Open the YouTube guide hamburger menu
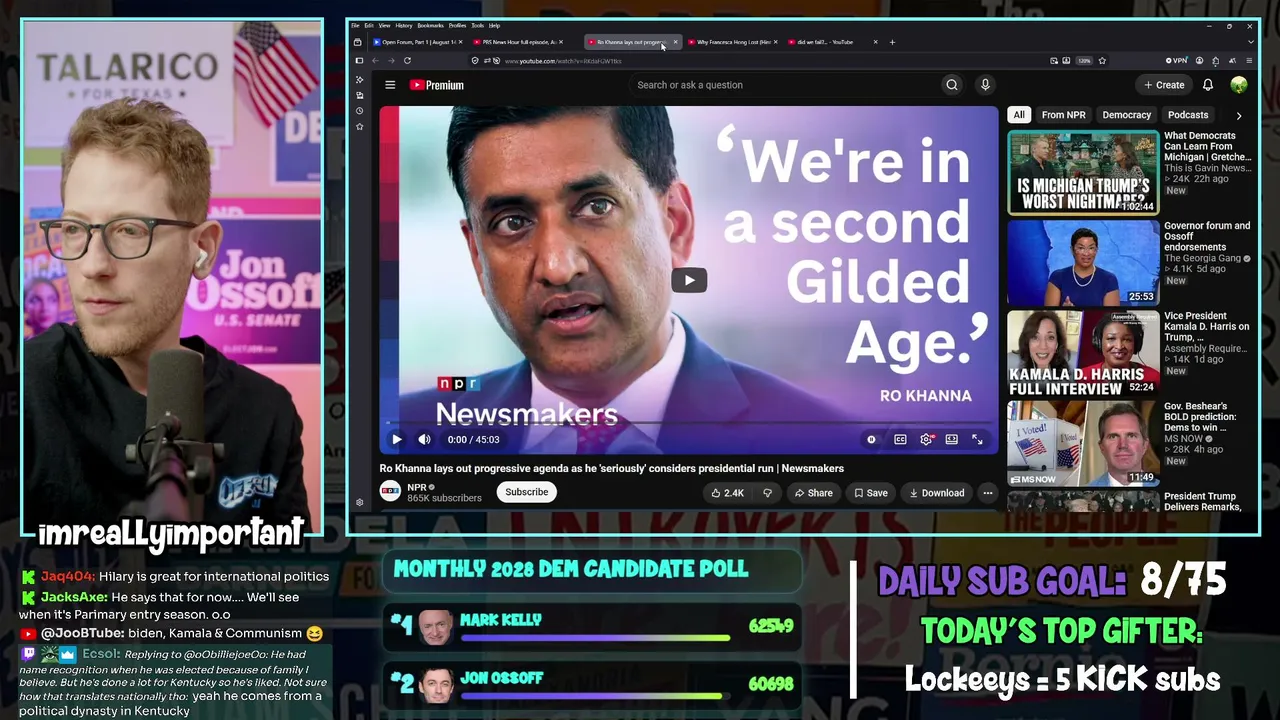1280x720 pixels. coord(390,85)
